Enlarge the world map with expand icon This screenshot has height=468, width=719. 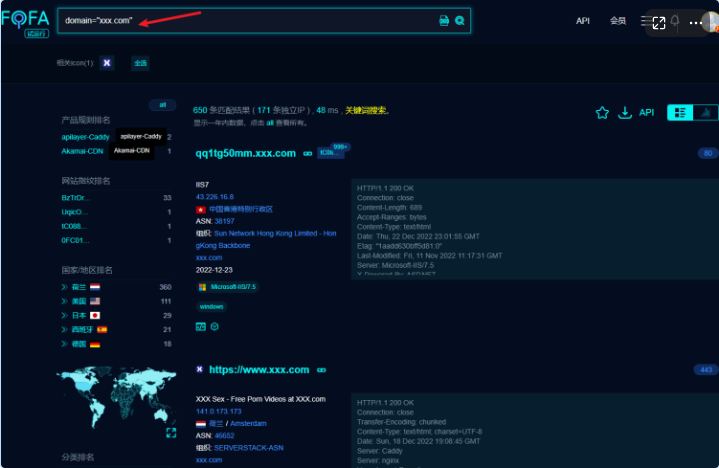coord(171,433)
